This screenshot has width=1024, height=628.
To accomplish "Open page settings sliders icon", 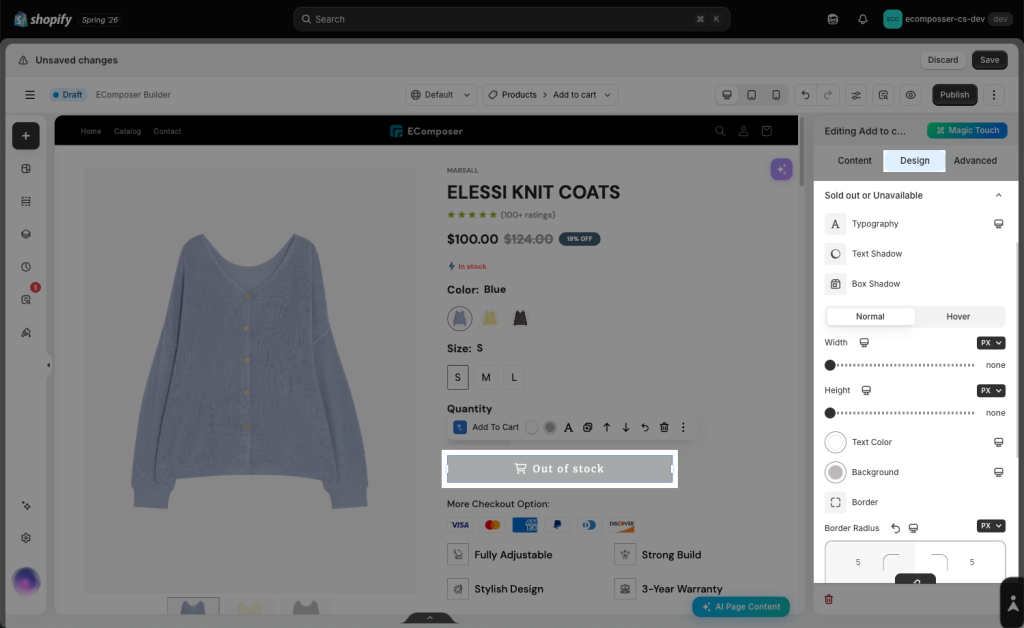I will [x=856, y=95].
